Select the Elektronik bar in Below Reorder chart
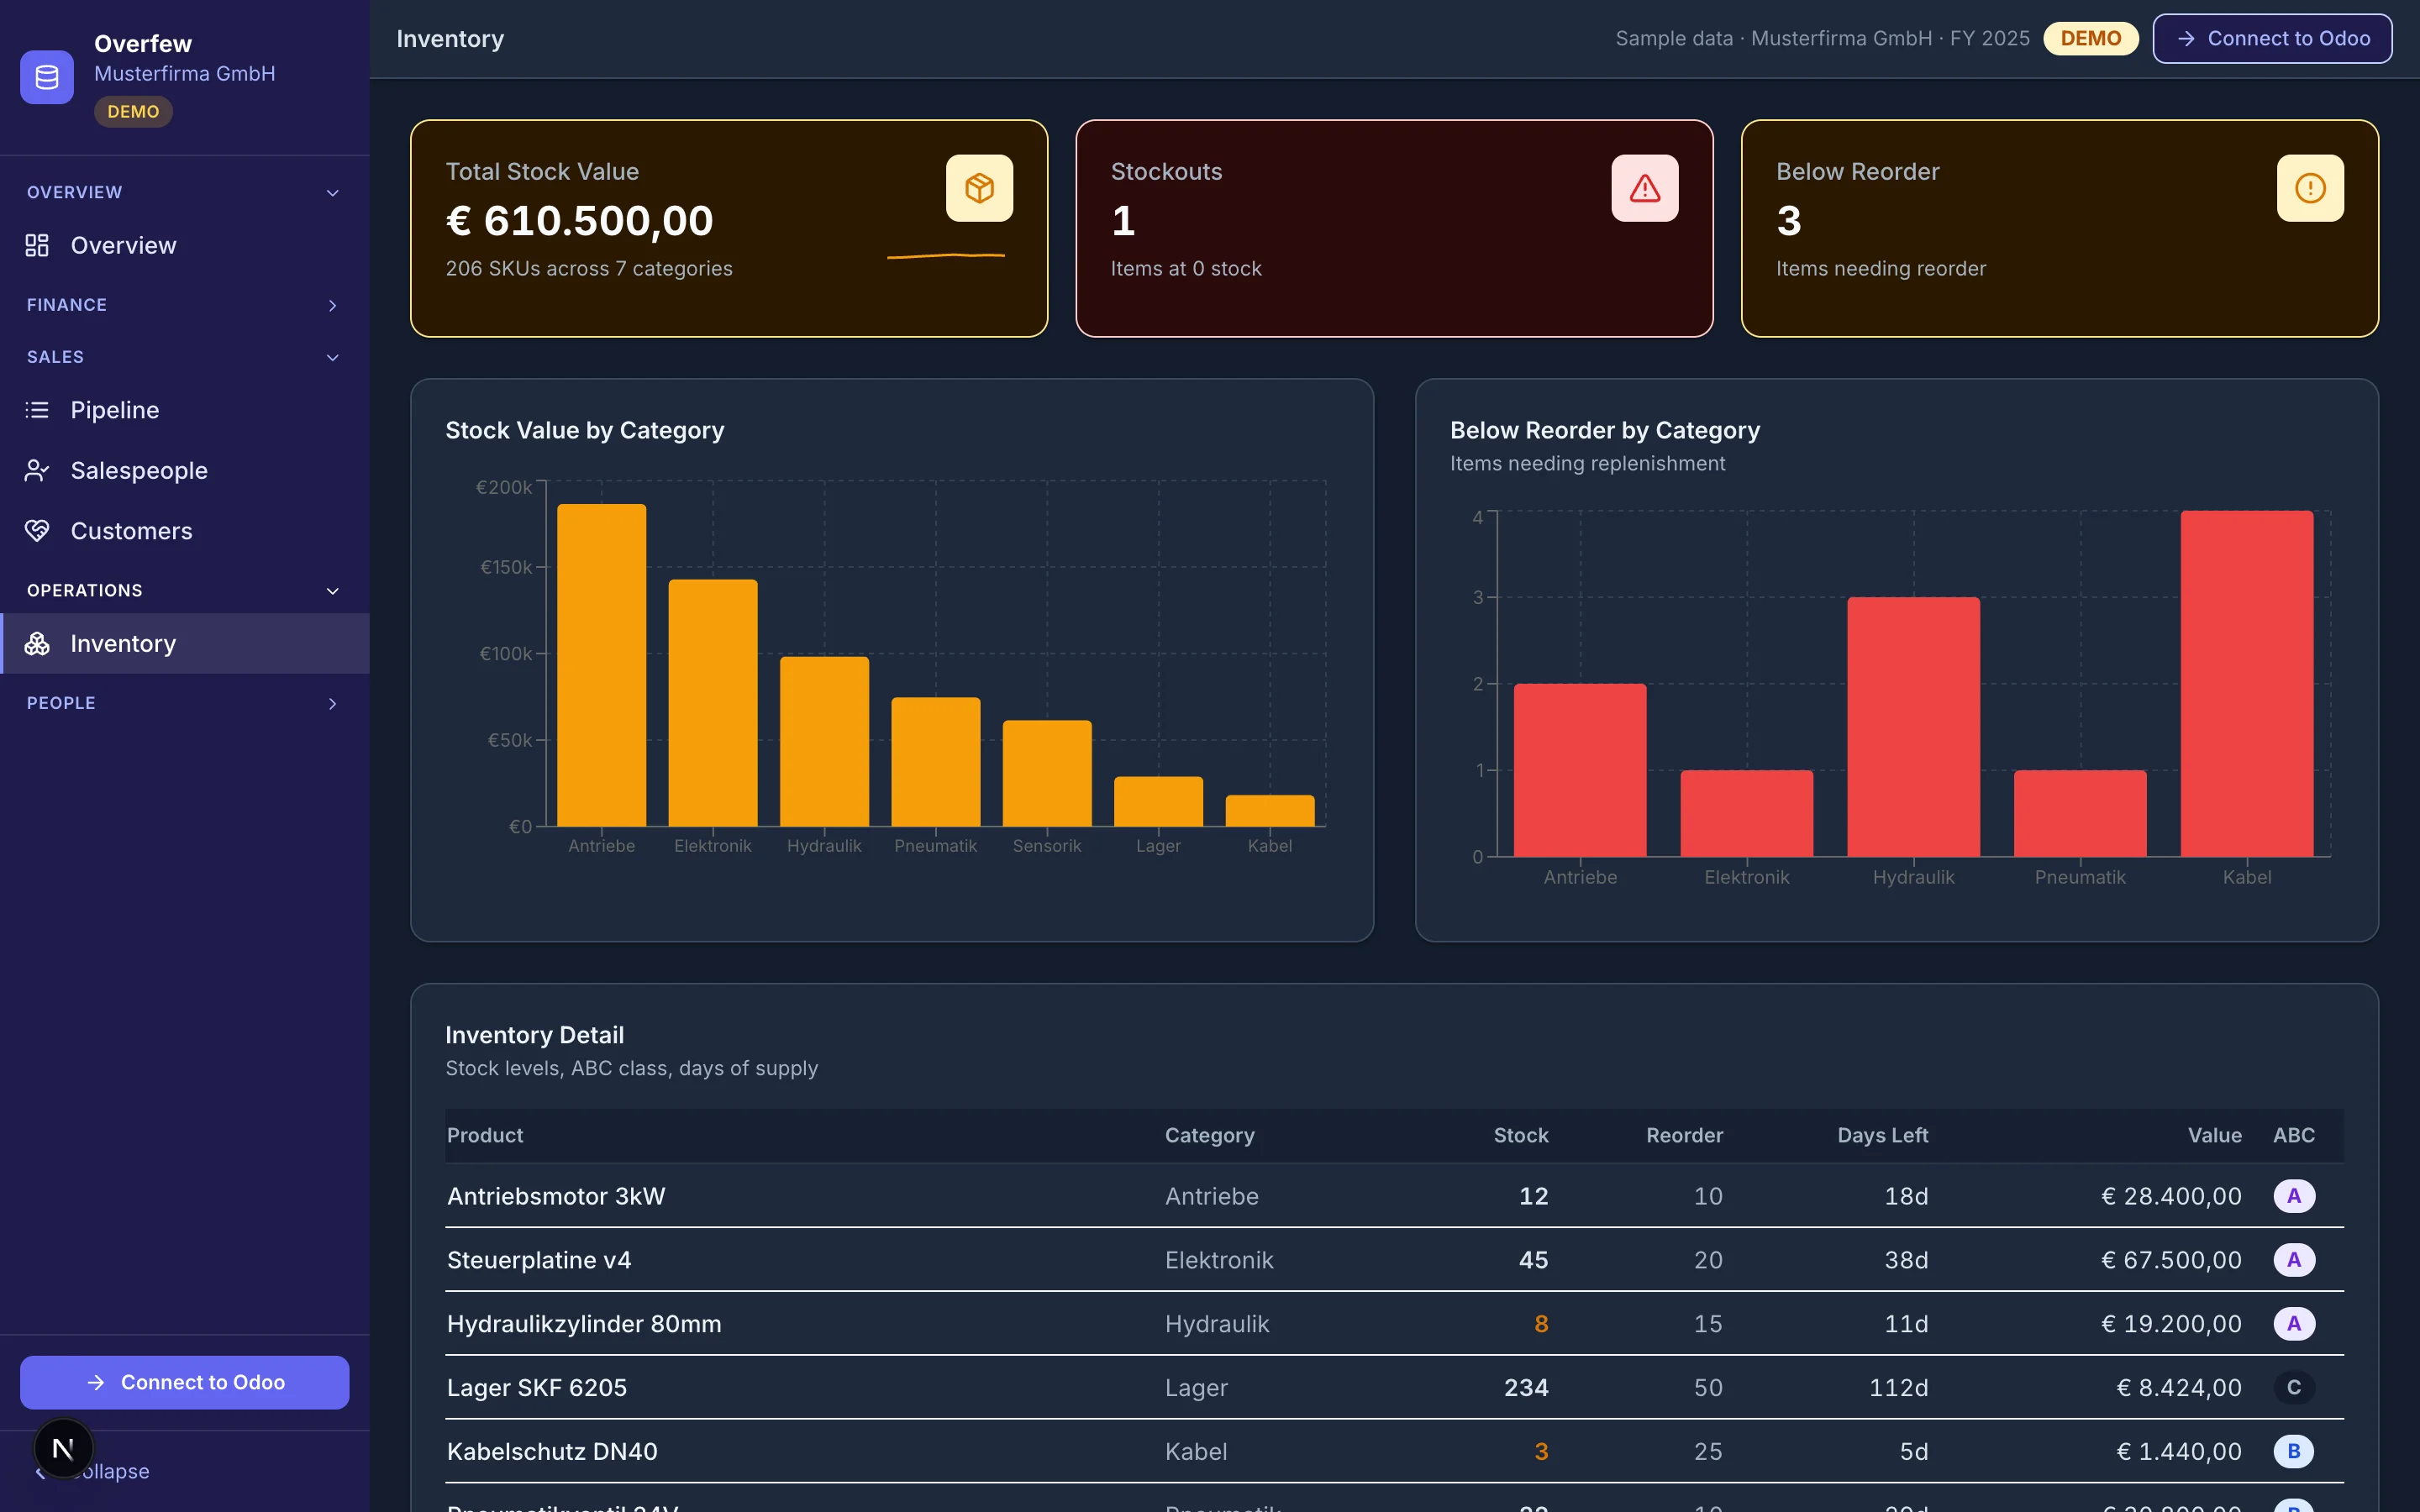This screenshot has height=1512, width=2420. point(1747,813)
